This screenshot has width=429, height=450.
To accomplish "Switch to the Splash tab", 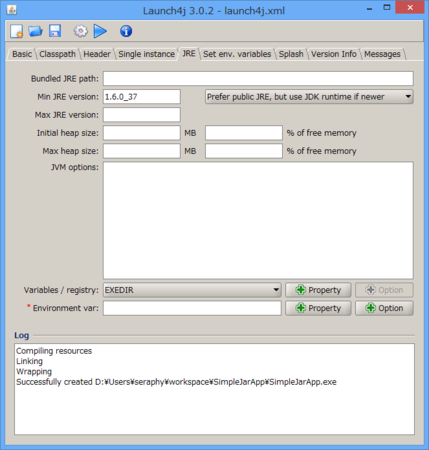I will pos(291,54).
